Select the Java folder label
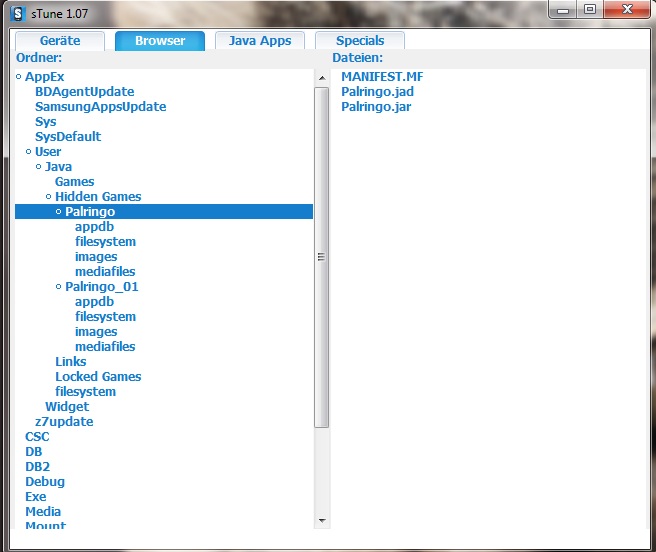Screen dimensions: 656x552 point(59,167)
